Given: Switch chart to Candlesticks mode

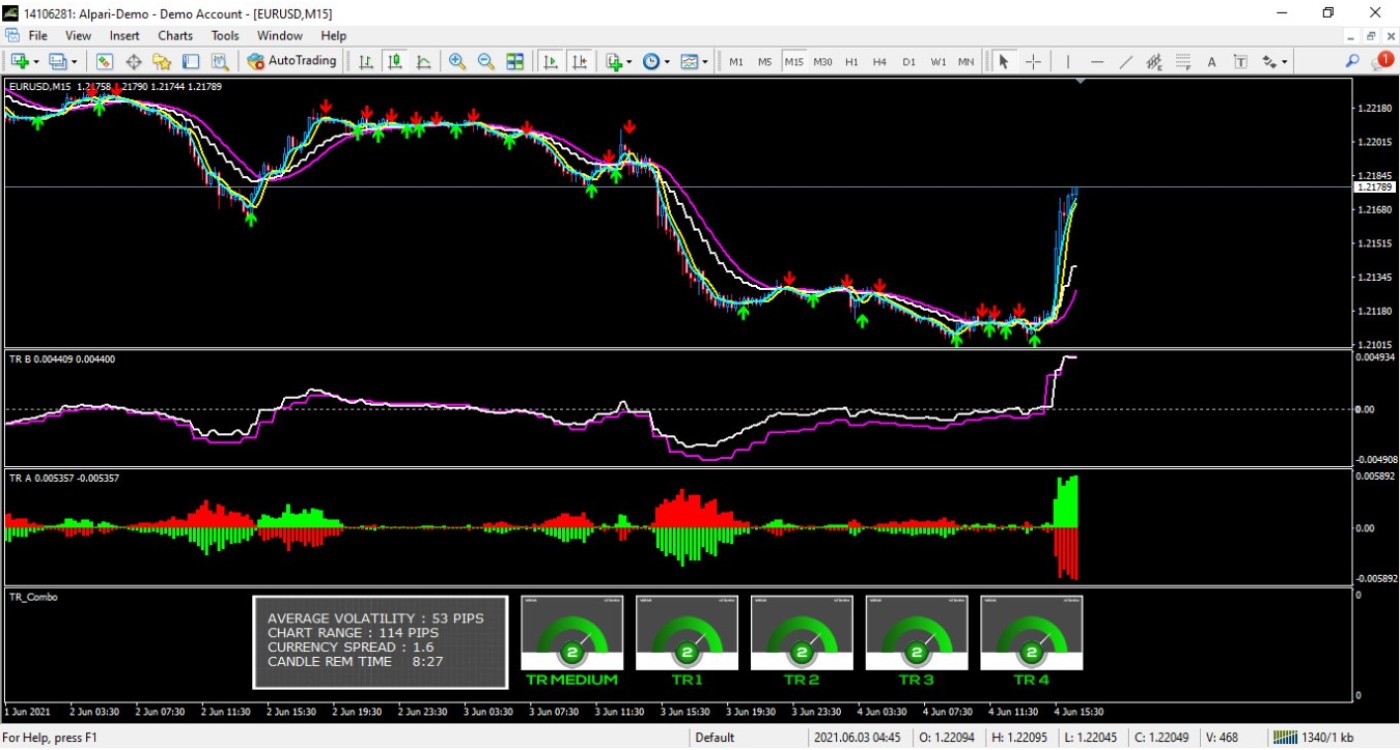Looking at the screenshot, I should click(x=395, y=62).
